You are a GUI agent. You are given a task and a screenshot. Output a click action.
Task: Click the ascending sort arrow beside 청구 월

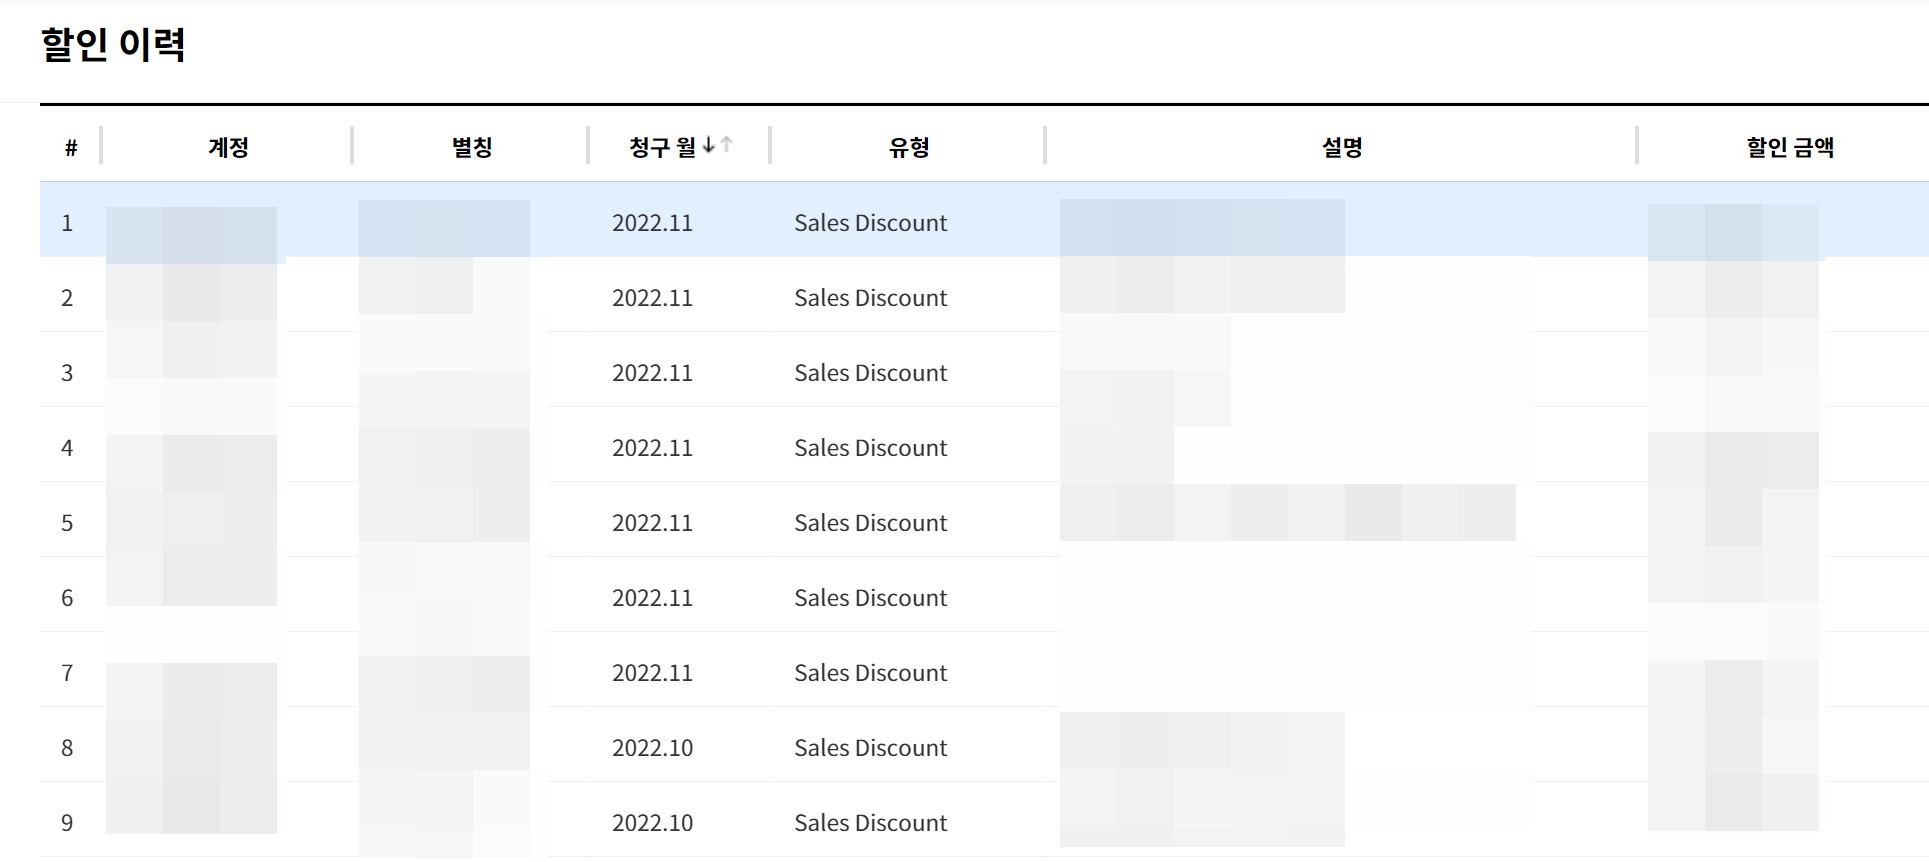[x=726, y=145]
